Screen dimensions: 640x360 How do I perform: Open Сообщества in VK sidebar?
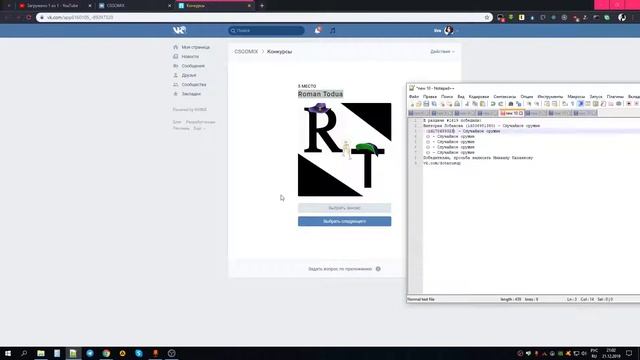(x=189, y=84)
